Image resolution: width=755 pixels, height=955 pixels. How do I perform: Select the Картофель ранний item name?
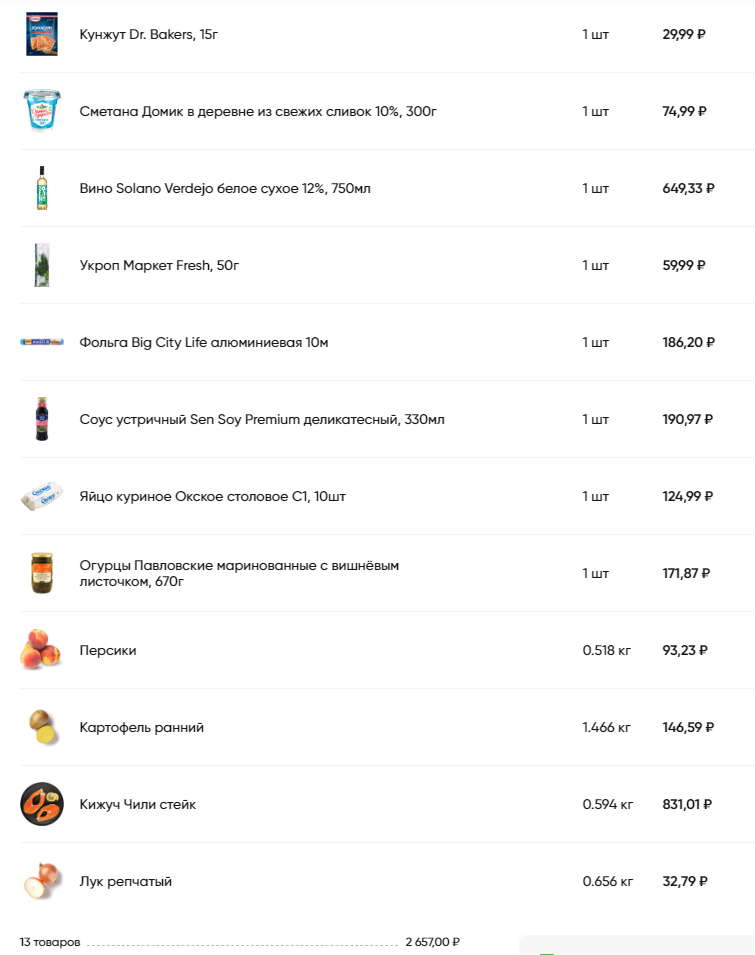(x=141, y=727)
